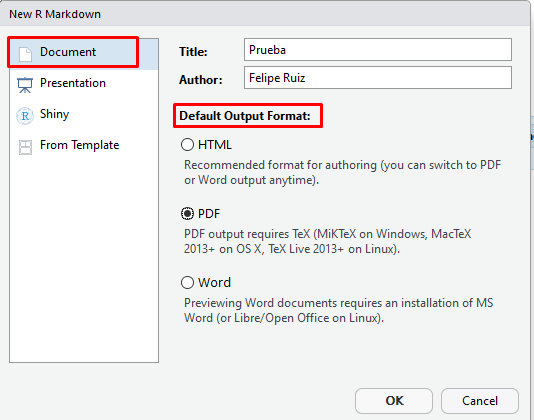This screenshot has width=534, height=420.
Task: Click the From Template layout icon
Action: [25, 147]
